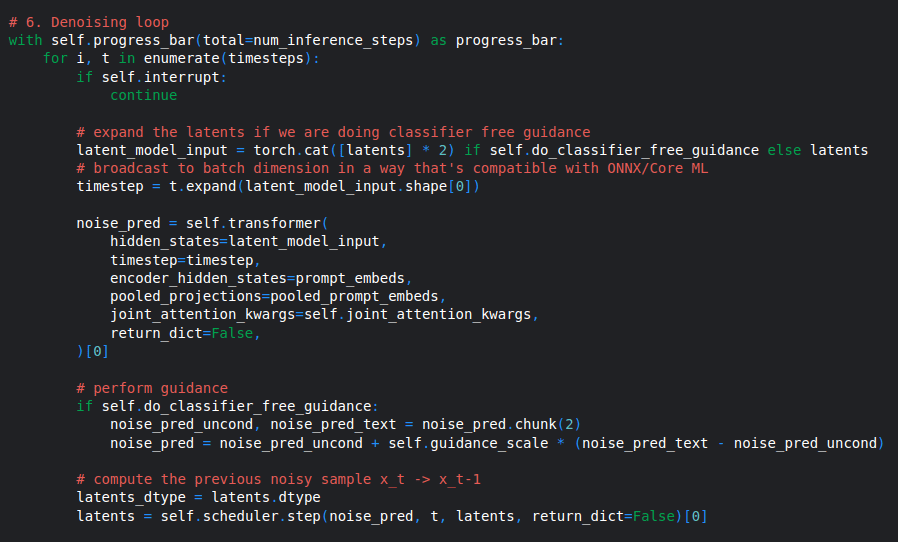Click 'total=num_inference_steps' argument
Viewport: 898px width, 542px height.
[x=308, y=41]
